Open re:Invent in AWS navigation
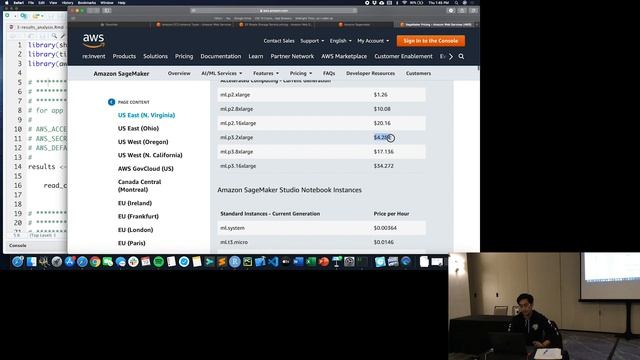The image size is (640, 360). click(x=93, y=56)
